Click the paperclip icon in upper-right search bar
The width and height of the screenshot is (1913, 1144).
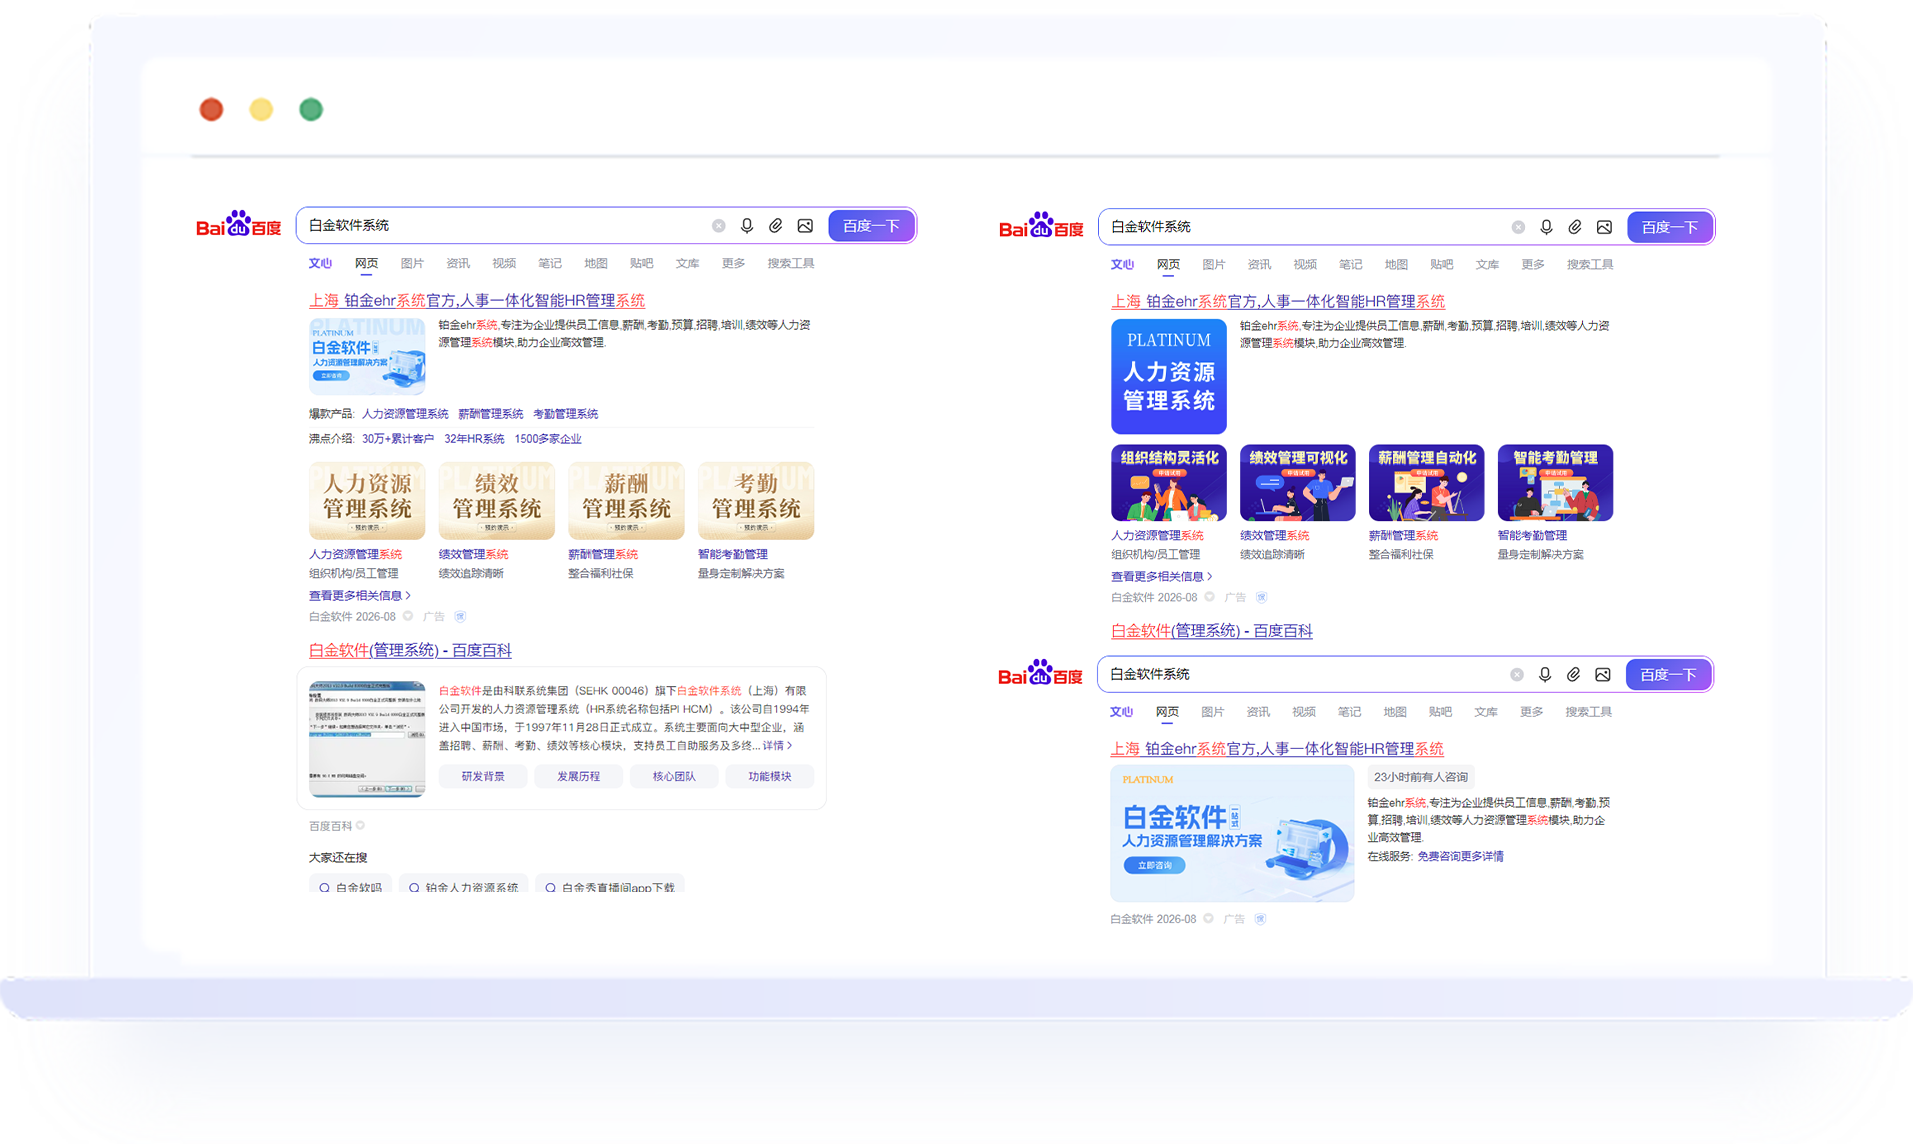click(1575, 227)
